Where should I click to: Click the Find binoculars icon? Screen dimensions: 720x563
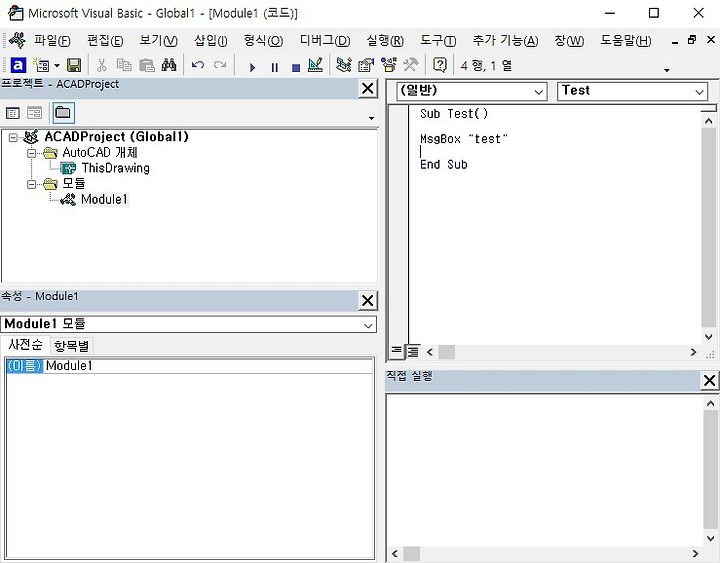[x=169, y=66]
